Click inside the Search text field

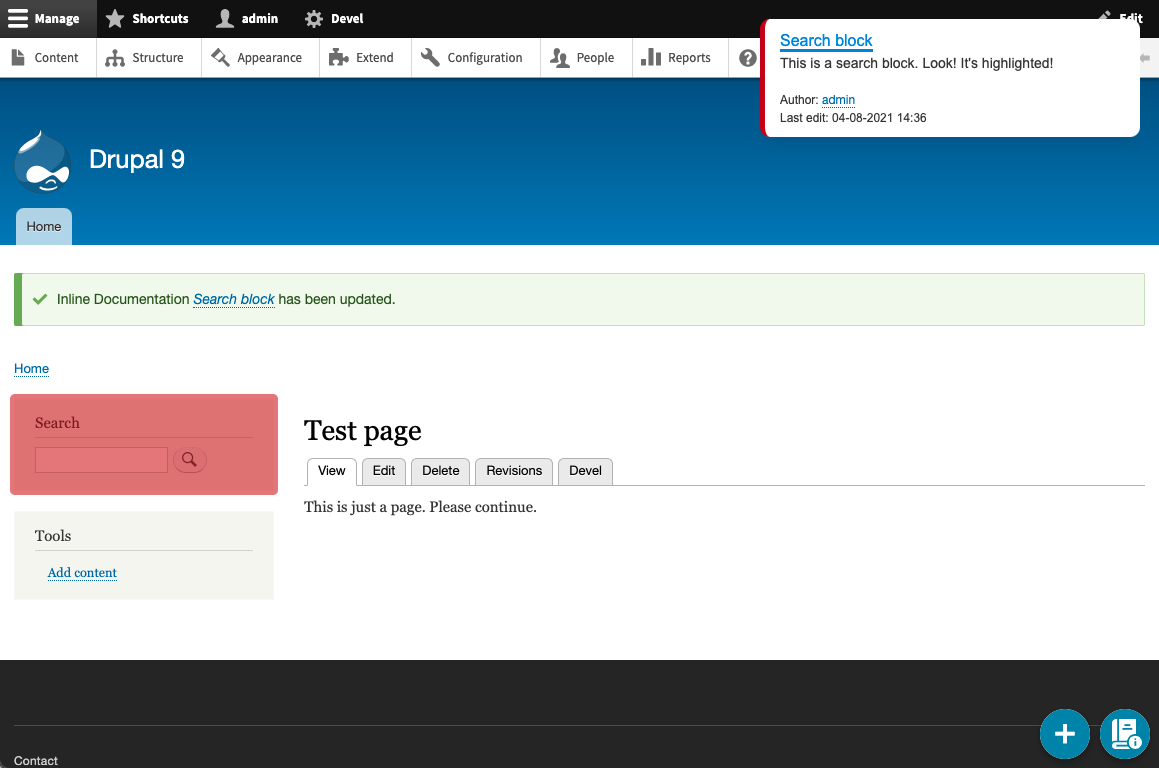[x=100, y=459]
